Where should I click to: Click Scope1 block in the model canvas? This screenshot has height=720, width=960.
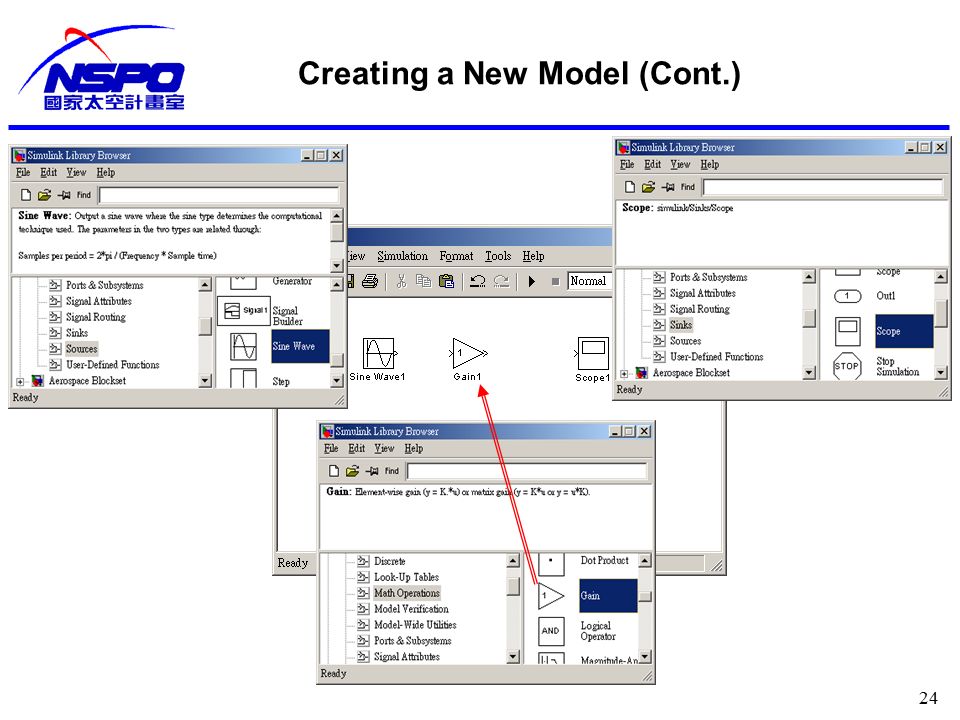pyautogui.click(x=593, y=353)
